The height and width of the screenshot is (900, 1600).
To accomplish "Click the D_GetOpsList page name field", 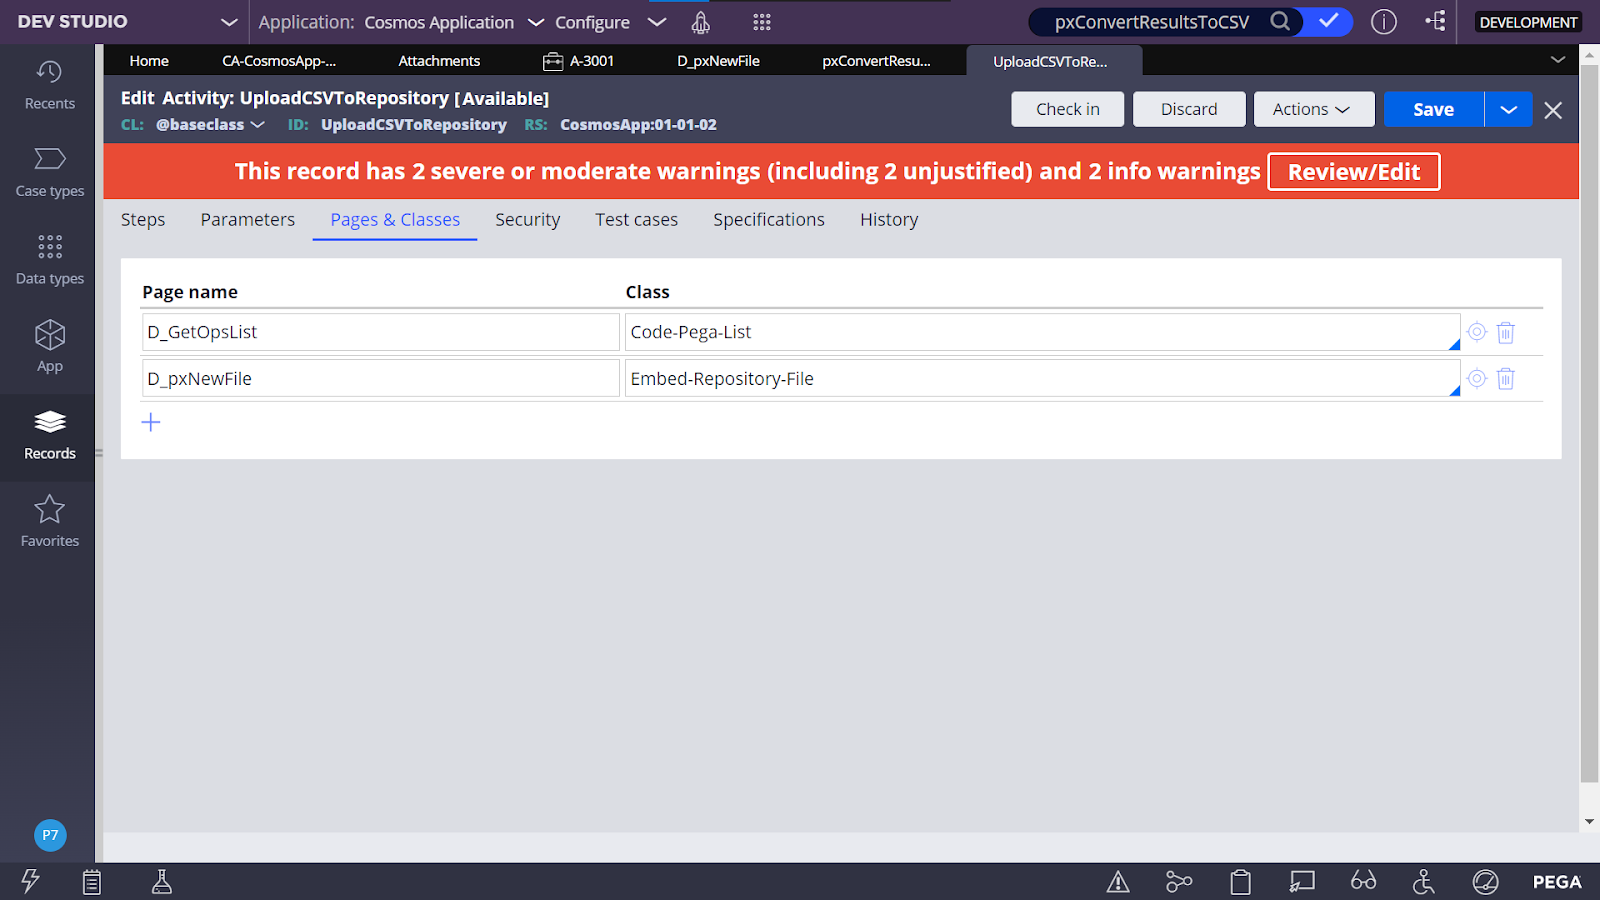I will pyautogui.click(x=380, y=332).
